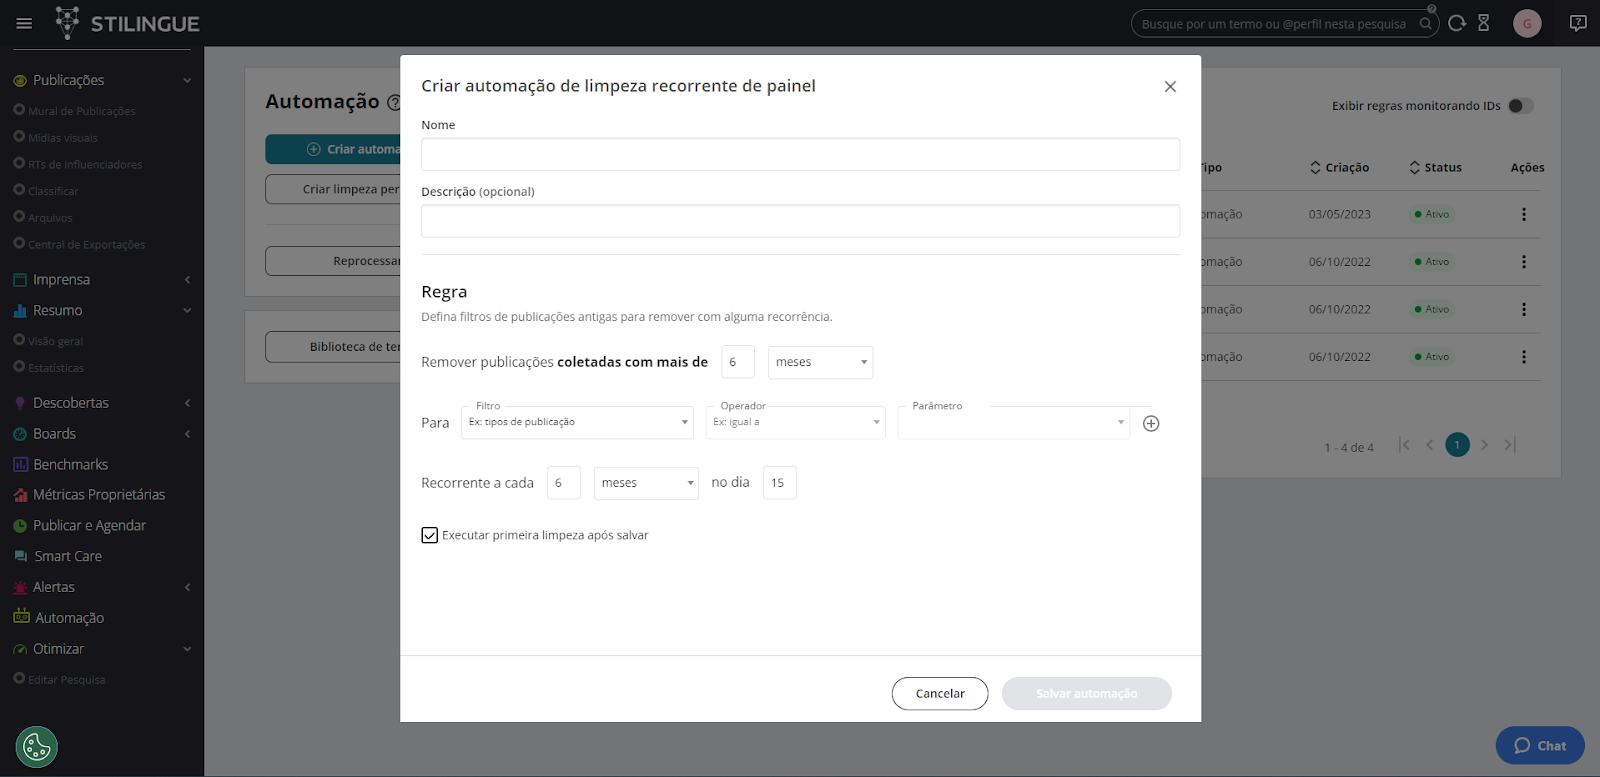Go to Smart Care in sidebar
1600x777 pixels.
[x=68, y=556]
